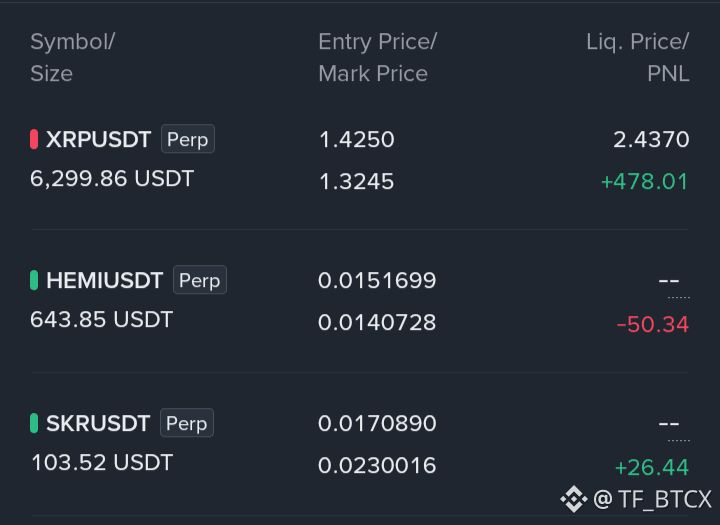Image resolution: width=720 pixels, height=525 pixels.
Task: Click the green long indicator beside SKRUSDT
Action: click(34, 423)
